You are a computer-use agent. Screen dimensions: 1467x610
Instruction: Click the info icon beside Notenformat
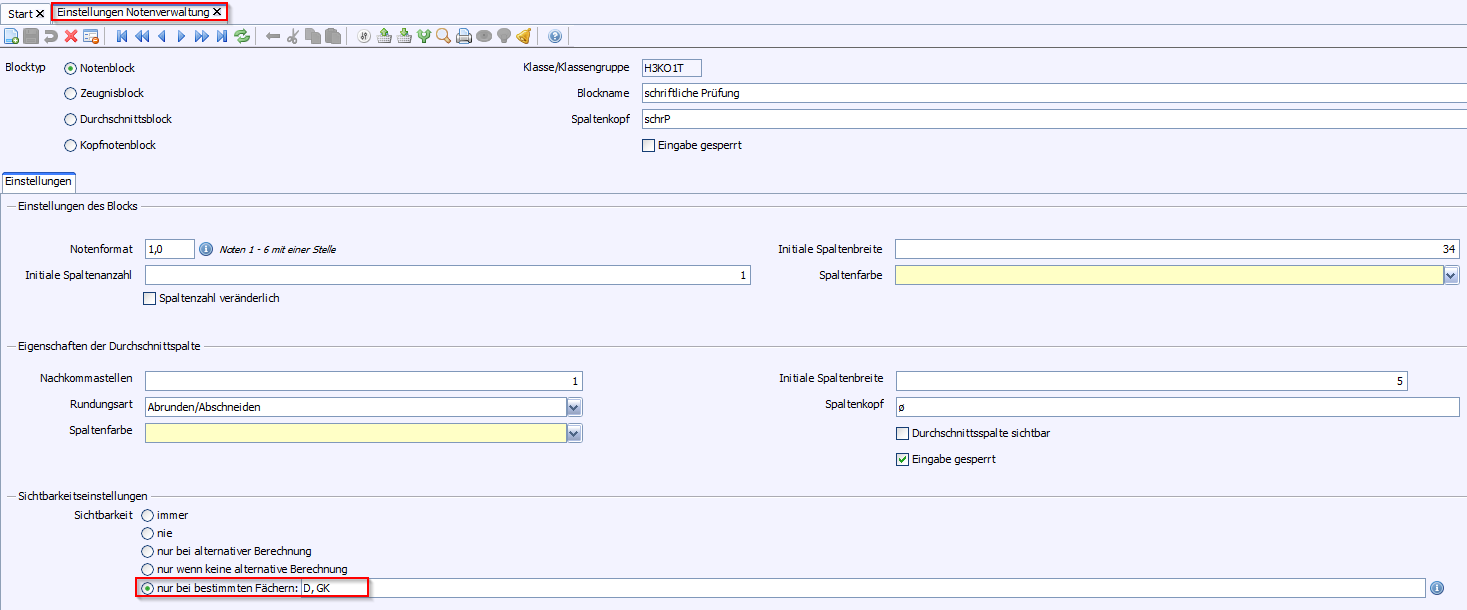(206, 249)
